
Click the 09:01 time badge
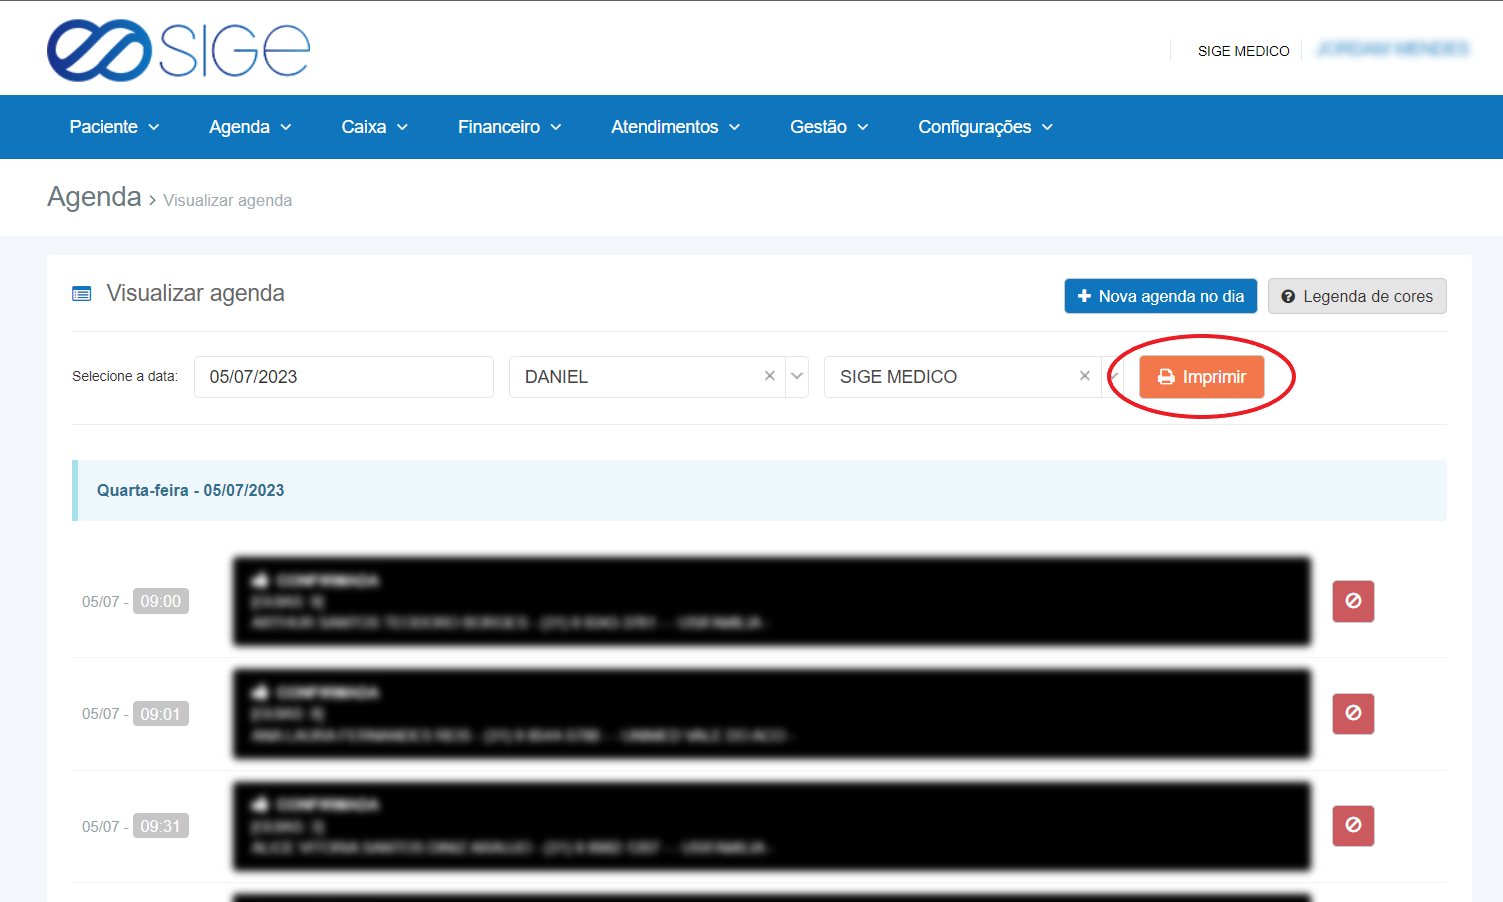pos(161,714)
